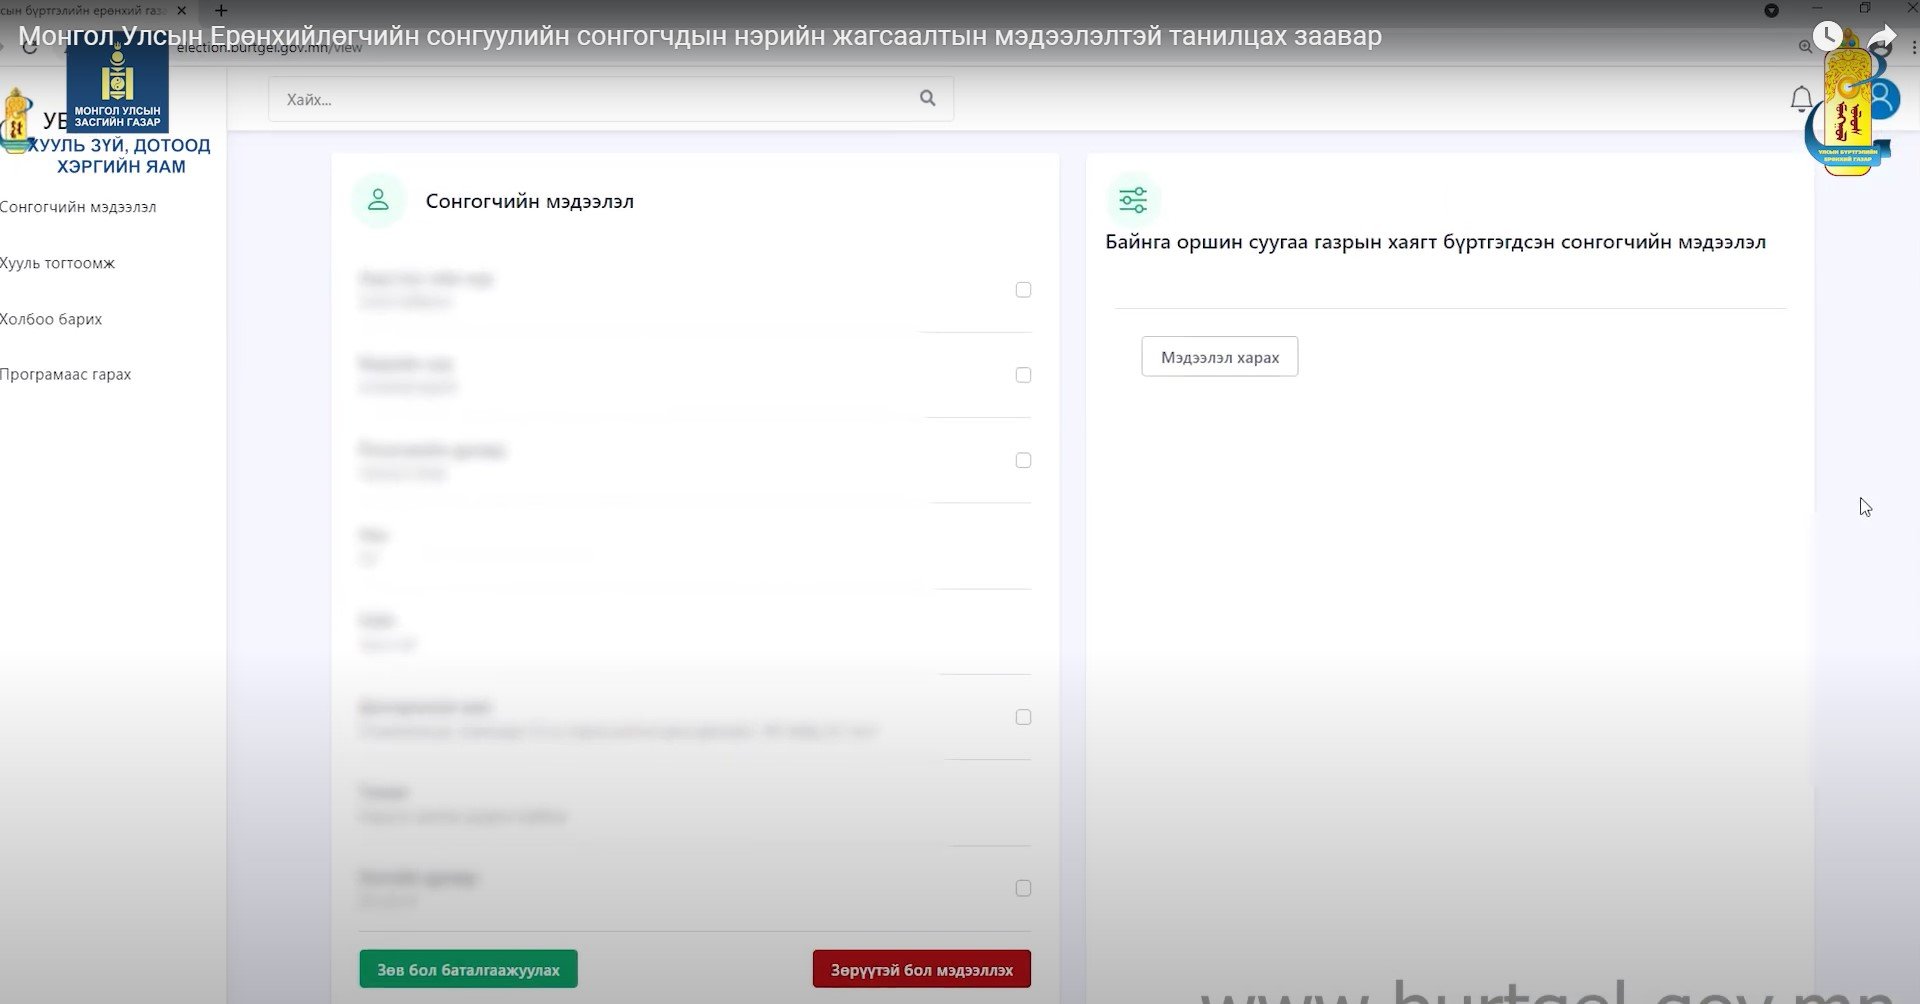
Task: Tick the second blurred field checkbox
Action: coord(1023,375)
